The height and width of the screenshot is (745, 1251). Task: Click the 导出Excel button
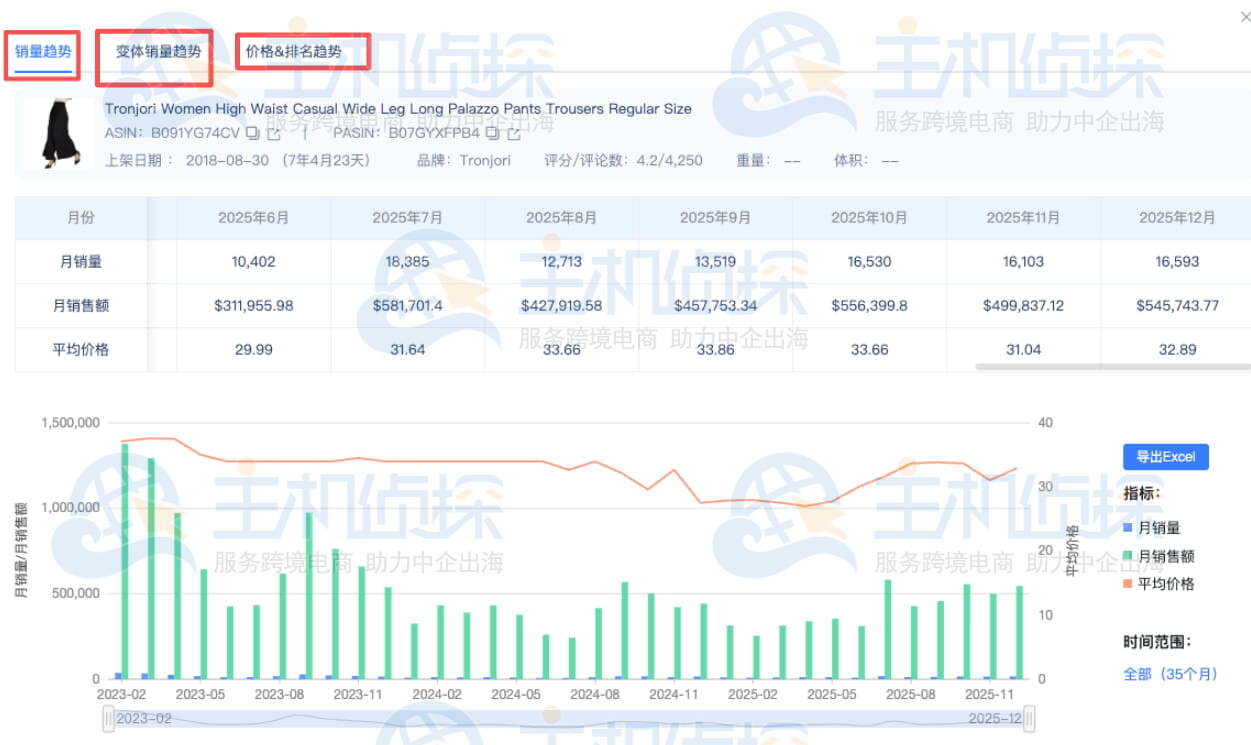tap(1166, 457)
